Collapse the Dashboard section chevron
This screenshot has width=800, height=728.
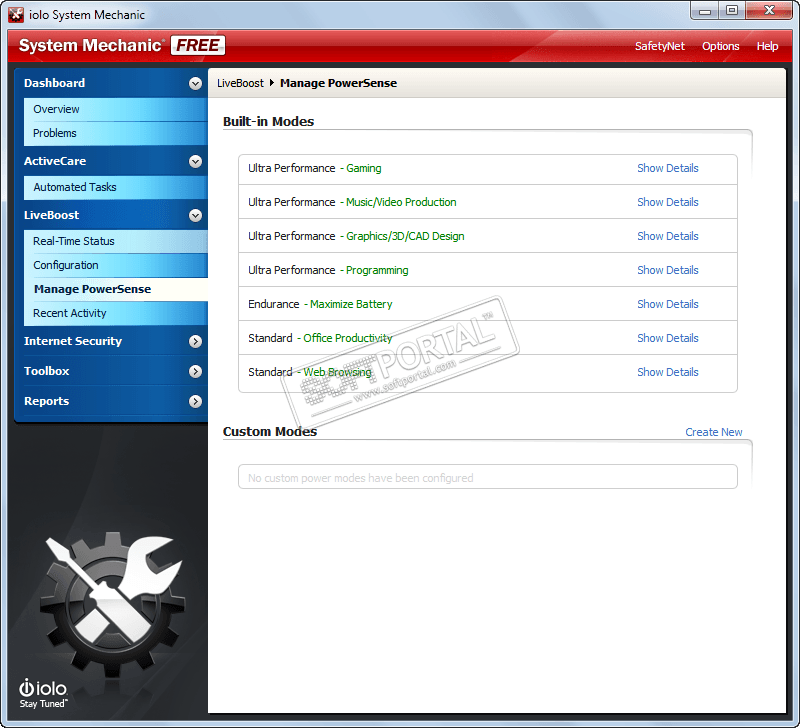tap(195, 83)
